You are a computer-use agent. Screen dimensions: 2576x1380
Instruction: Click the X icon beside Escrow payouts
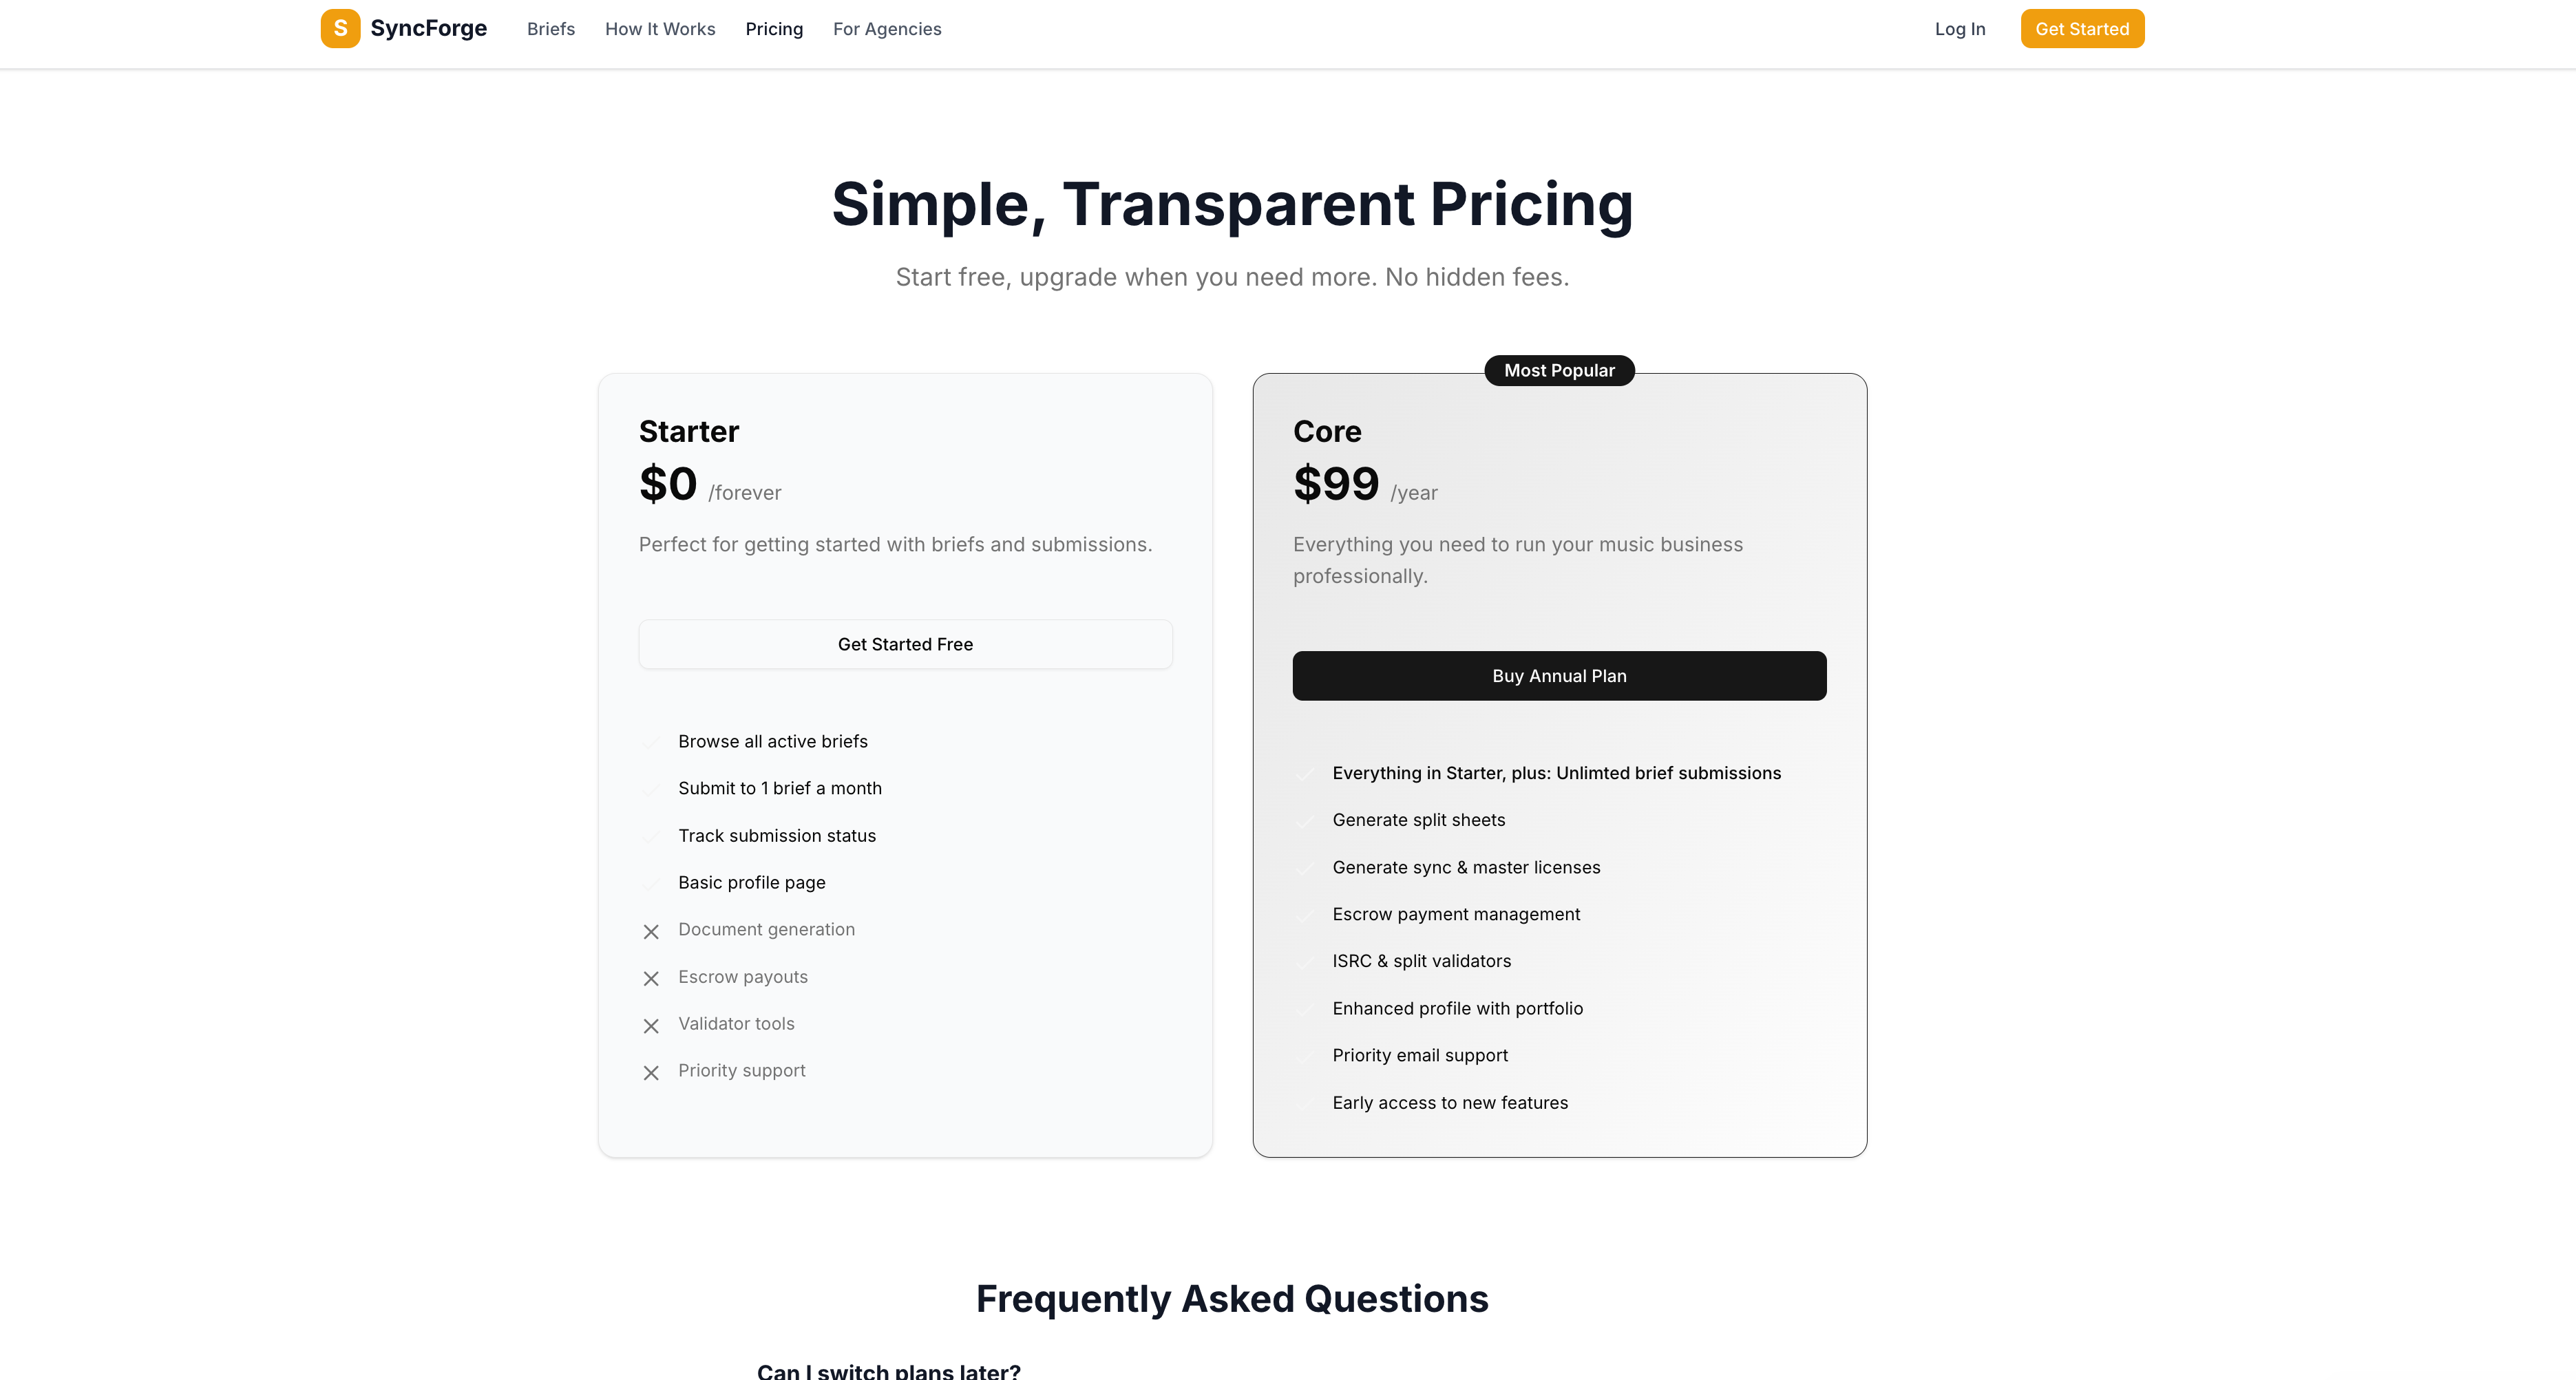click(651, 978)
